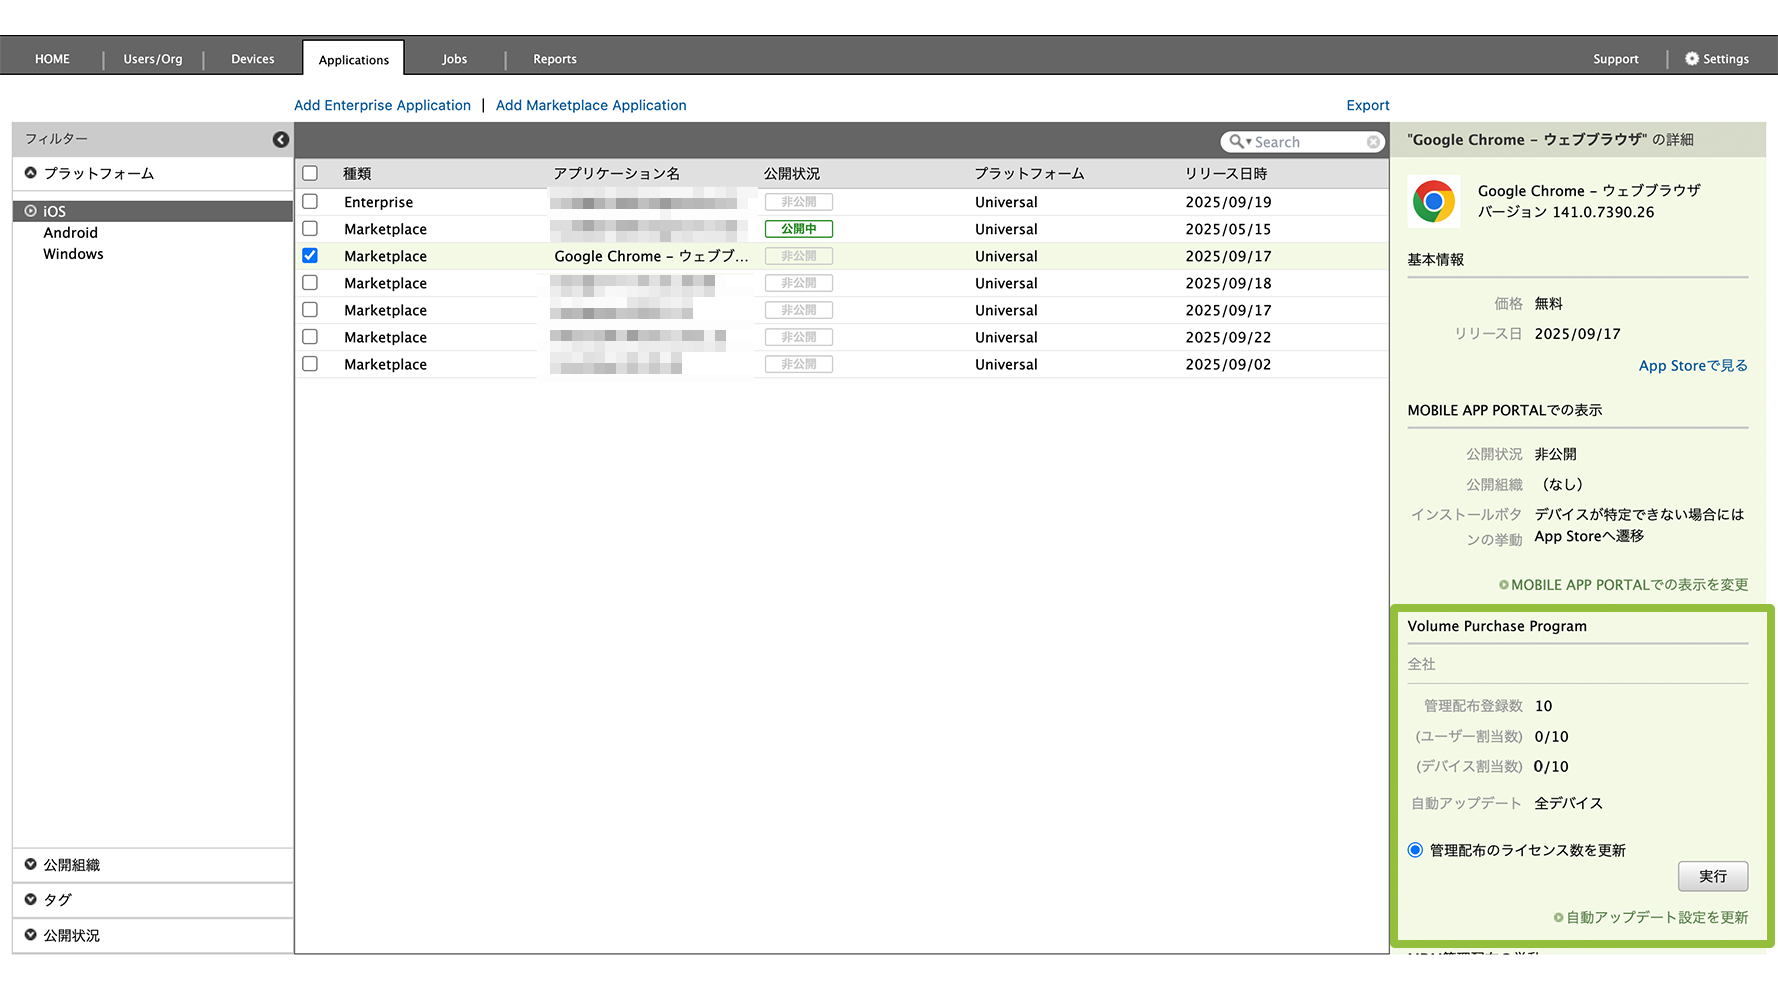This screenshot has height=1000, width=1778.
Task: Collapse the プラットフォーム filter section
Action: (x=31, y=173)
